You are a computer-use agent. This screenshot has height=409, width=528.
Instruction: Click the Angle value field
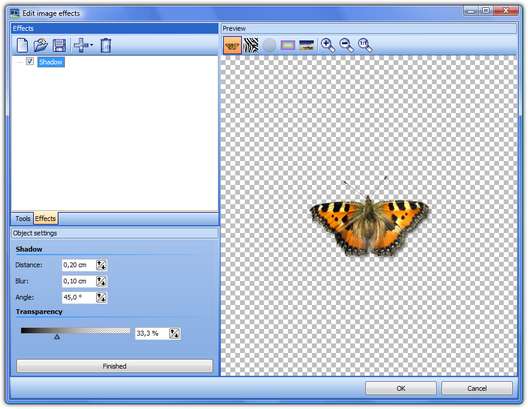click(x=79, y=297)
